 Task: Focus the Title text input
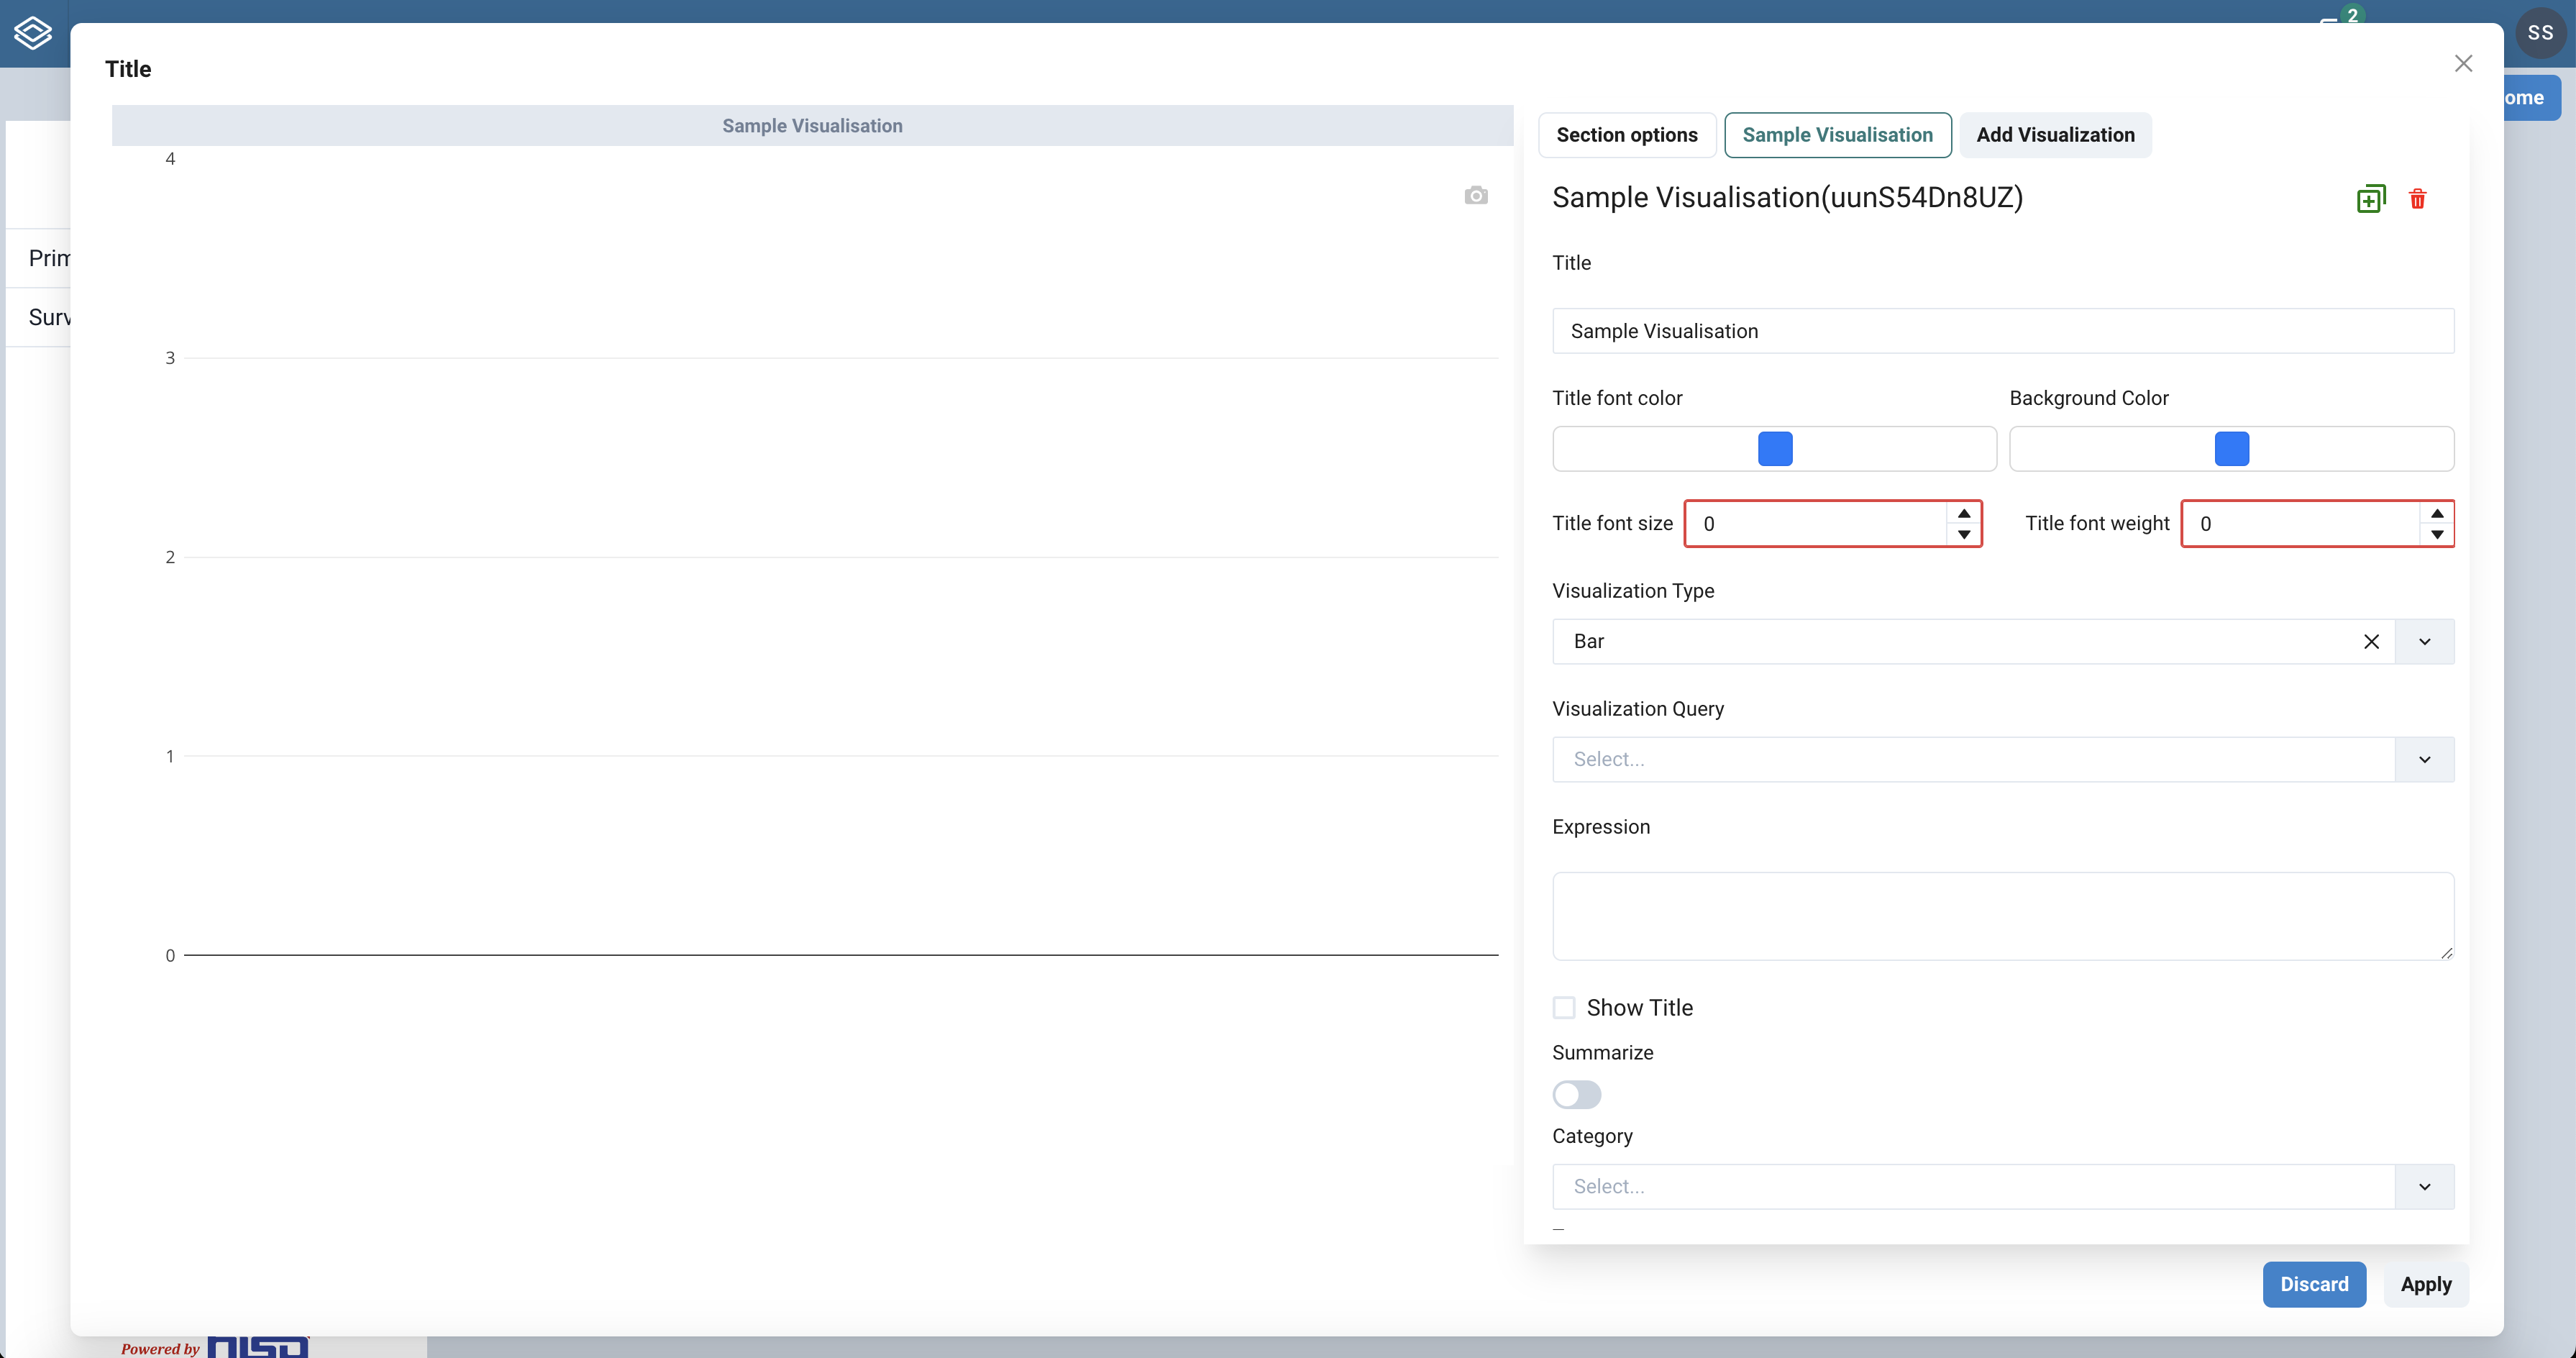click(2003, 331)
